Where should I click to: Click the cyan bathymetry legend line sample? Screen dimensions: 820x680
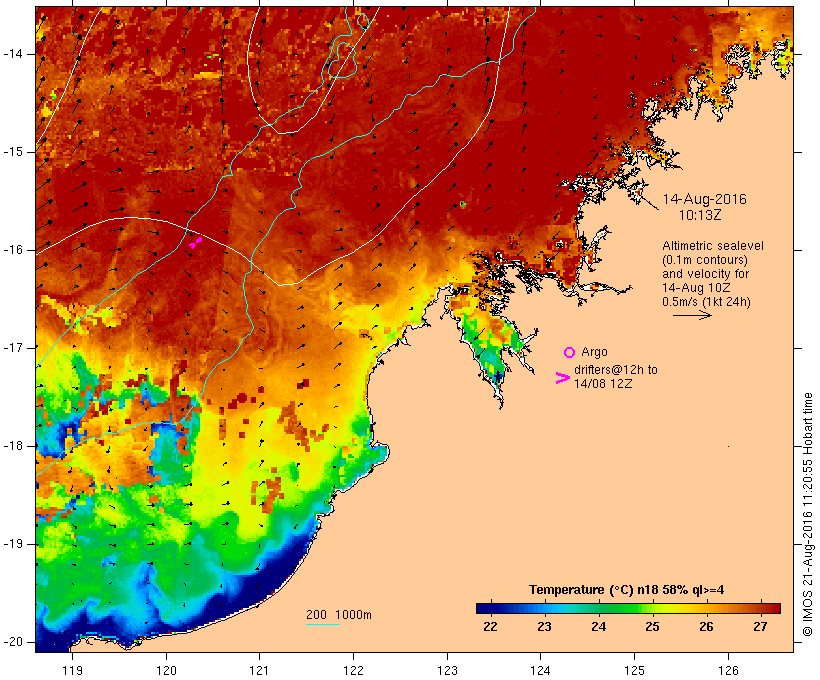click(323, 624)
